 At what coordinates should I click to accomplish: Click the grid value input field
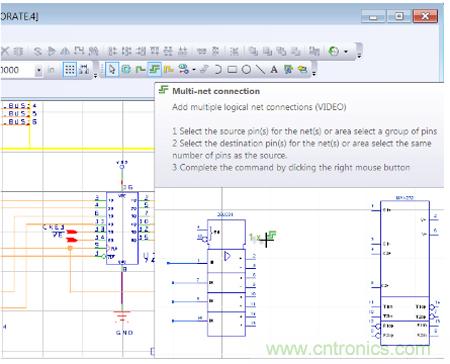point(17,70)
